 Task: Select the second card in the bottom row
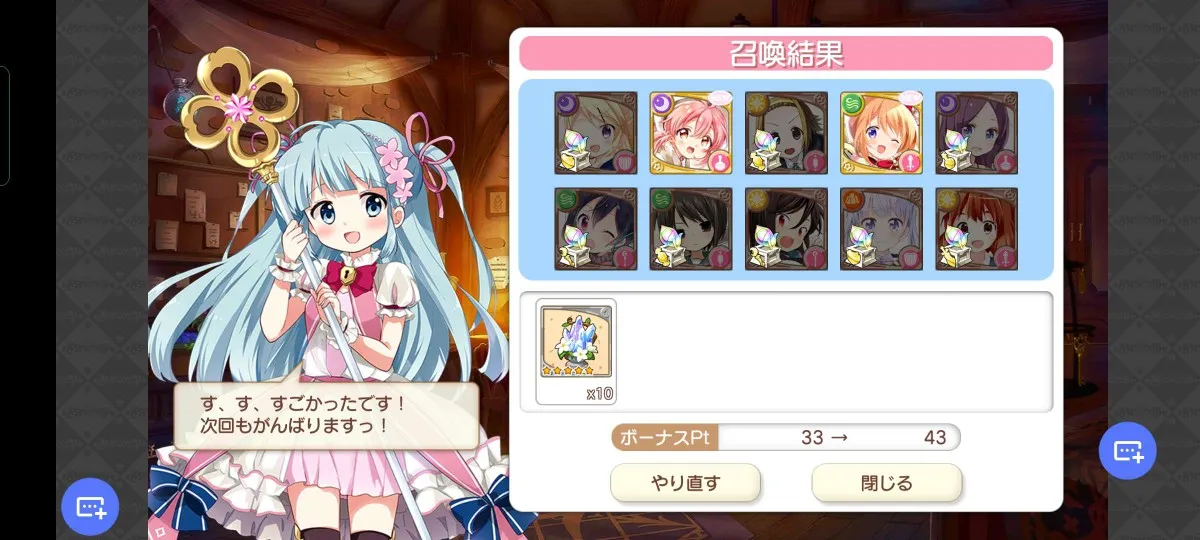coord(691,229)
